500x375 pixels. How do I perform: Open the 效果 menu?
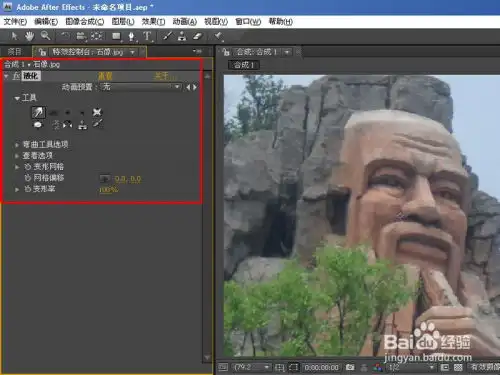coord(153,22)
